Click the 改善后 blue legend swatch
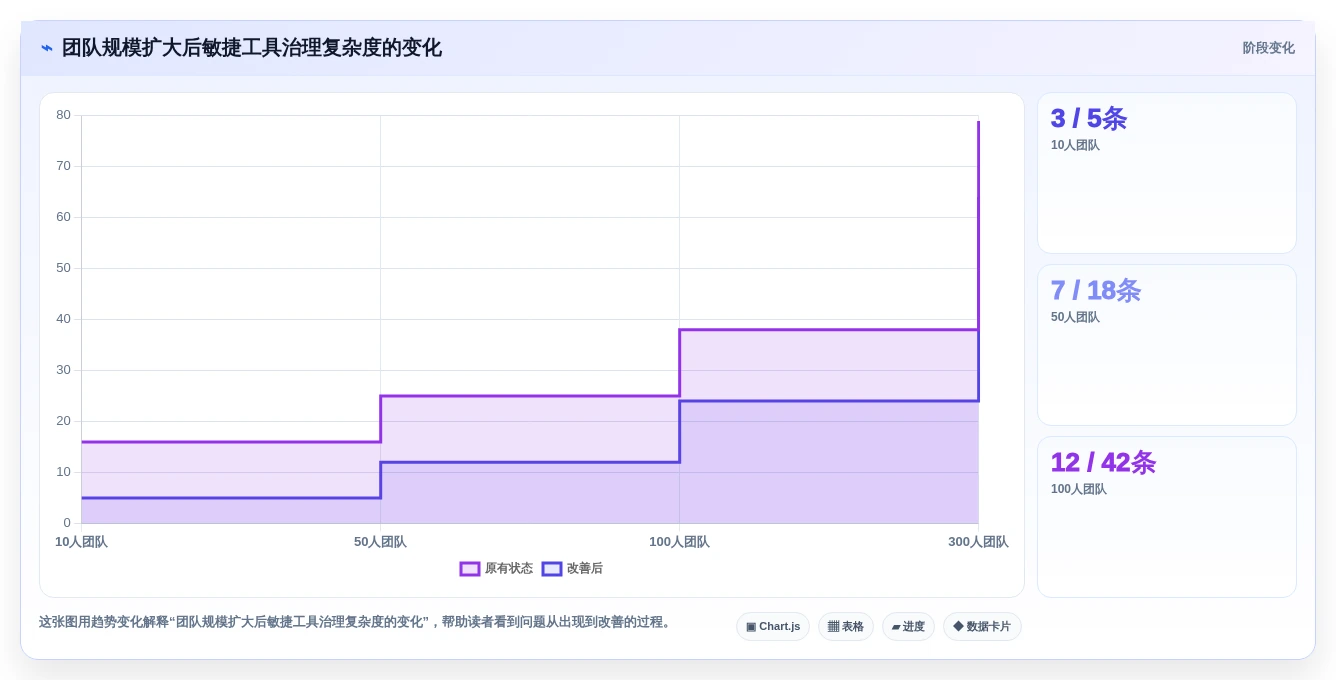The image size is (1336, 680). [552, 569]
